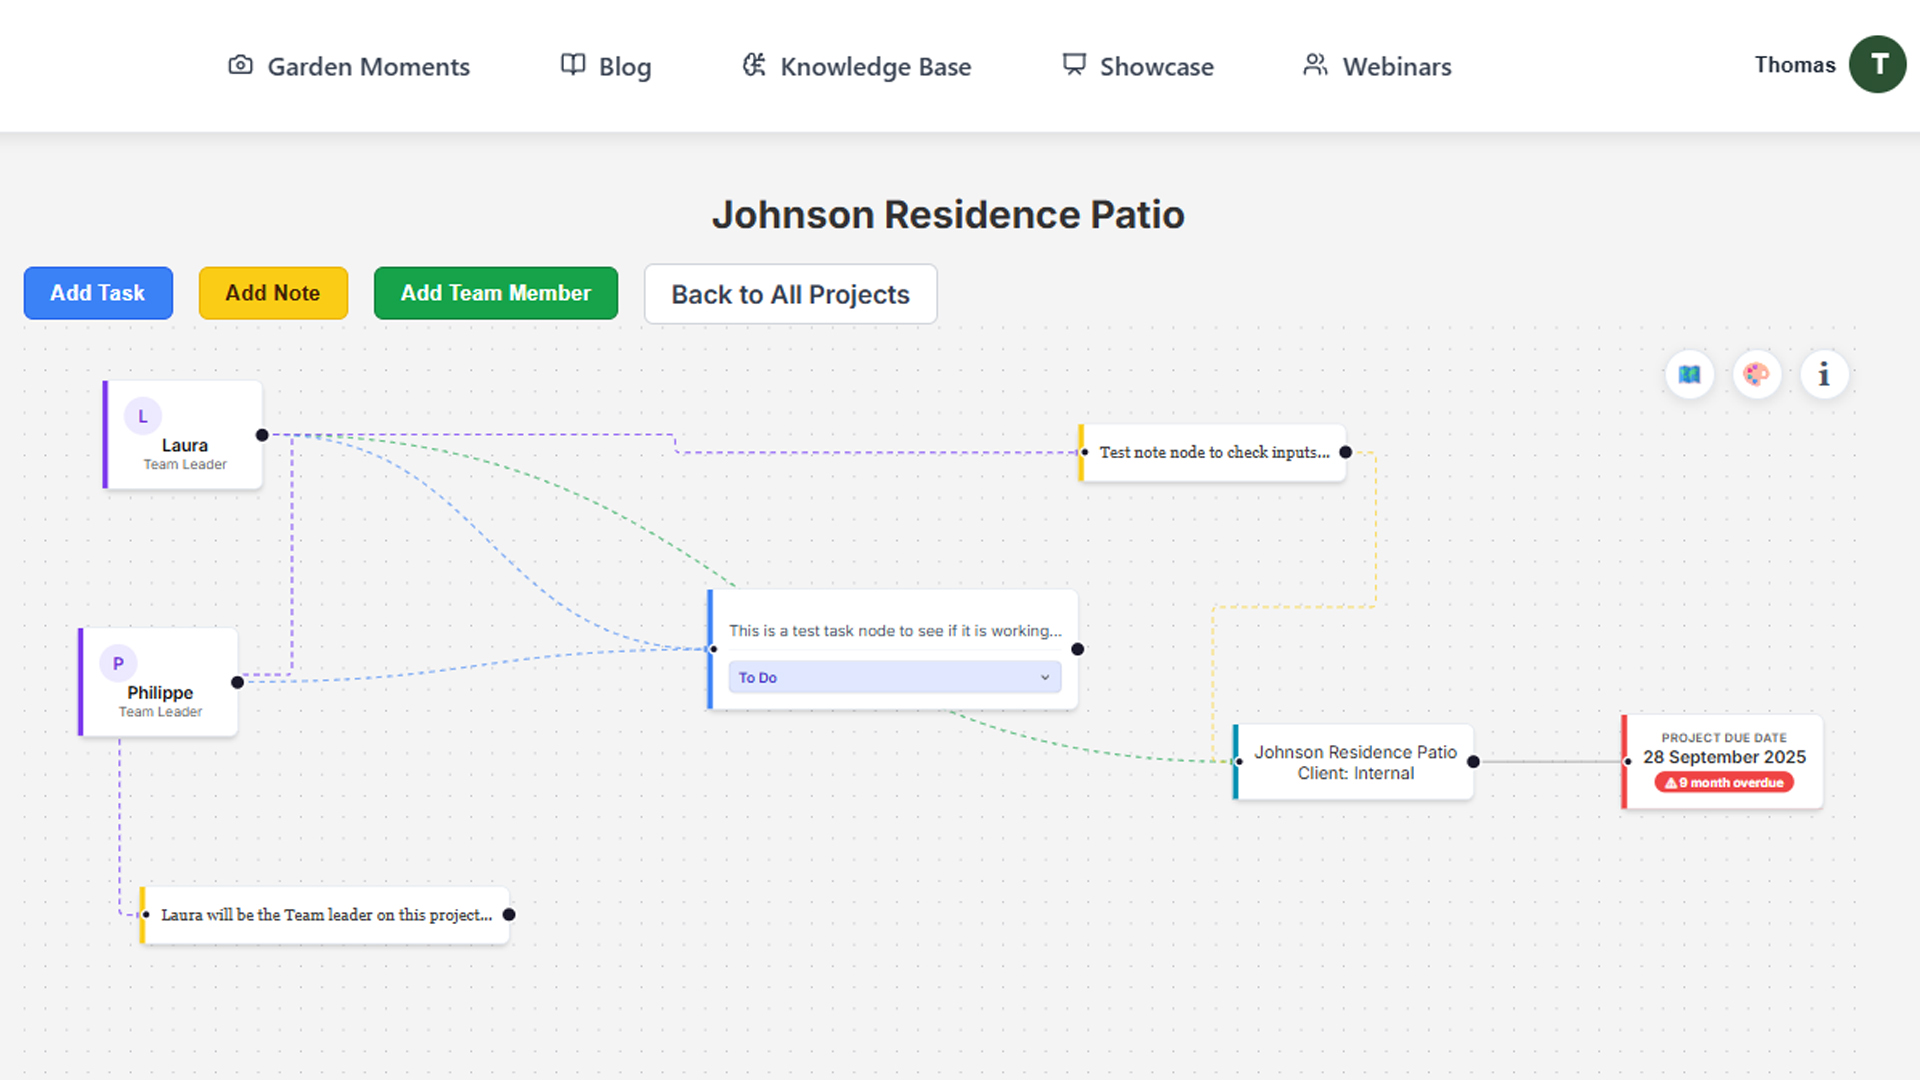Show info with the i icon button
1920x1080 pixels.
point(1824,375)
